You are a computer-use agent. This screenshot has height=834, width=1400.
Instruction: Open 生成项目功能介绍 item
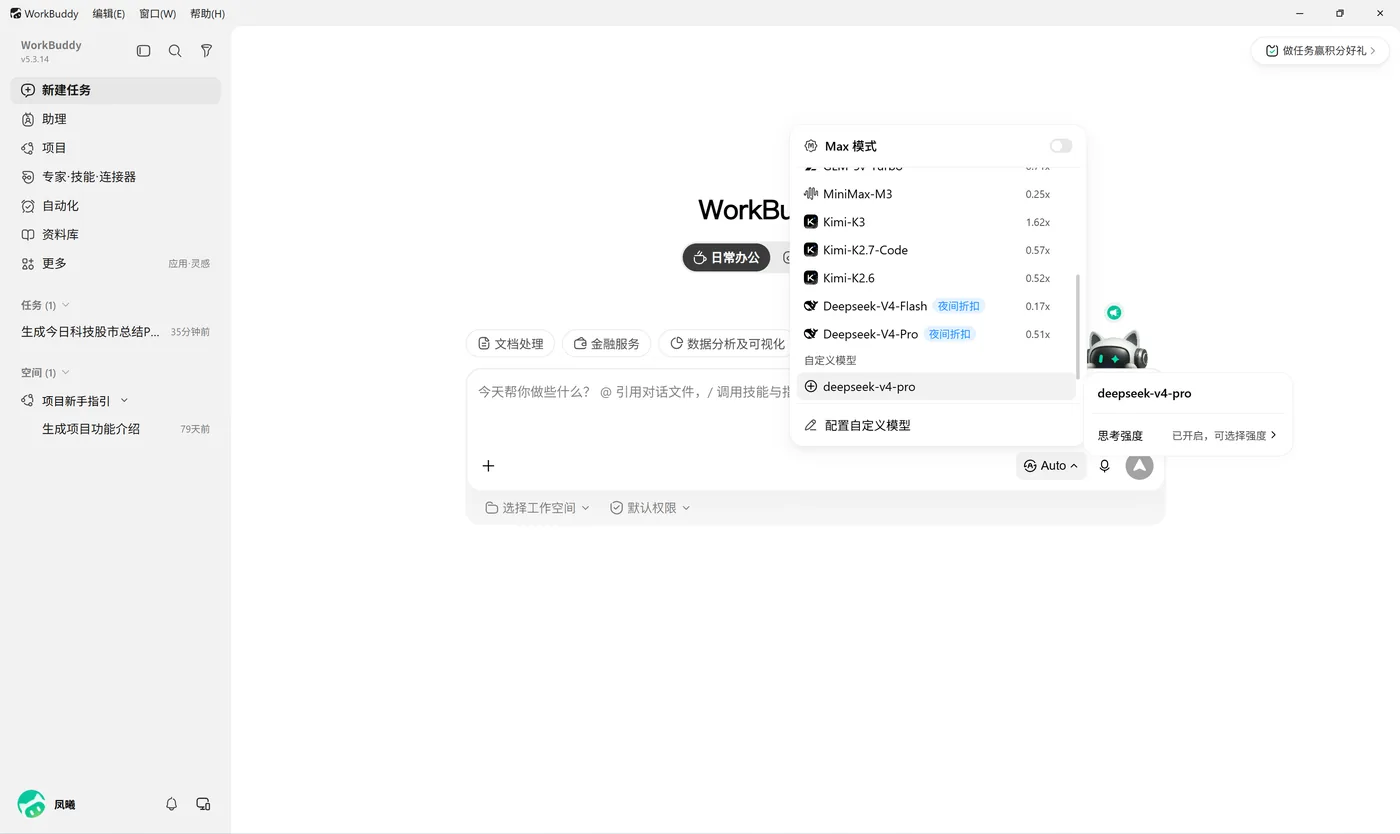tap(115, 429)
